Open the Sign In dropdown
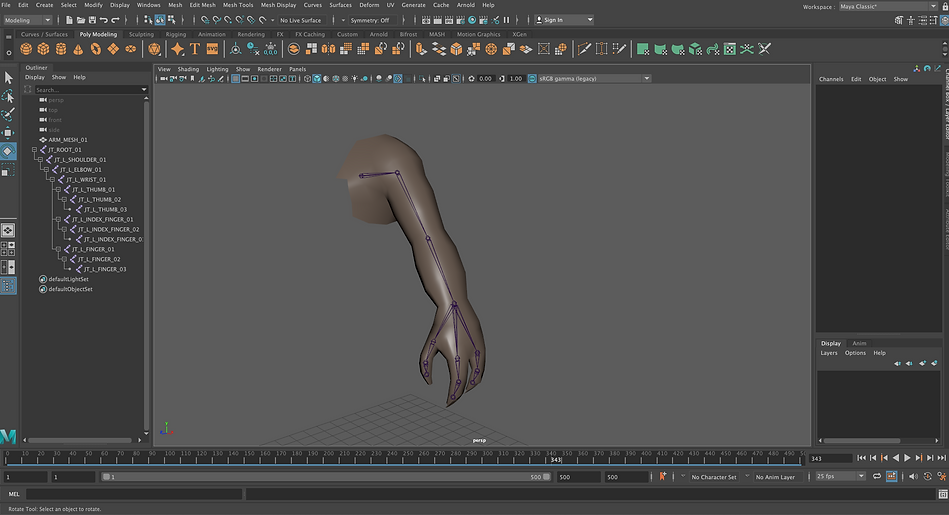Viewport: 949px width, 515px height. click(564, 20)
